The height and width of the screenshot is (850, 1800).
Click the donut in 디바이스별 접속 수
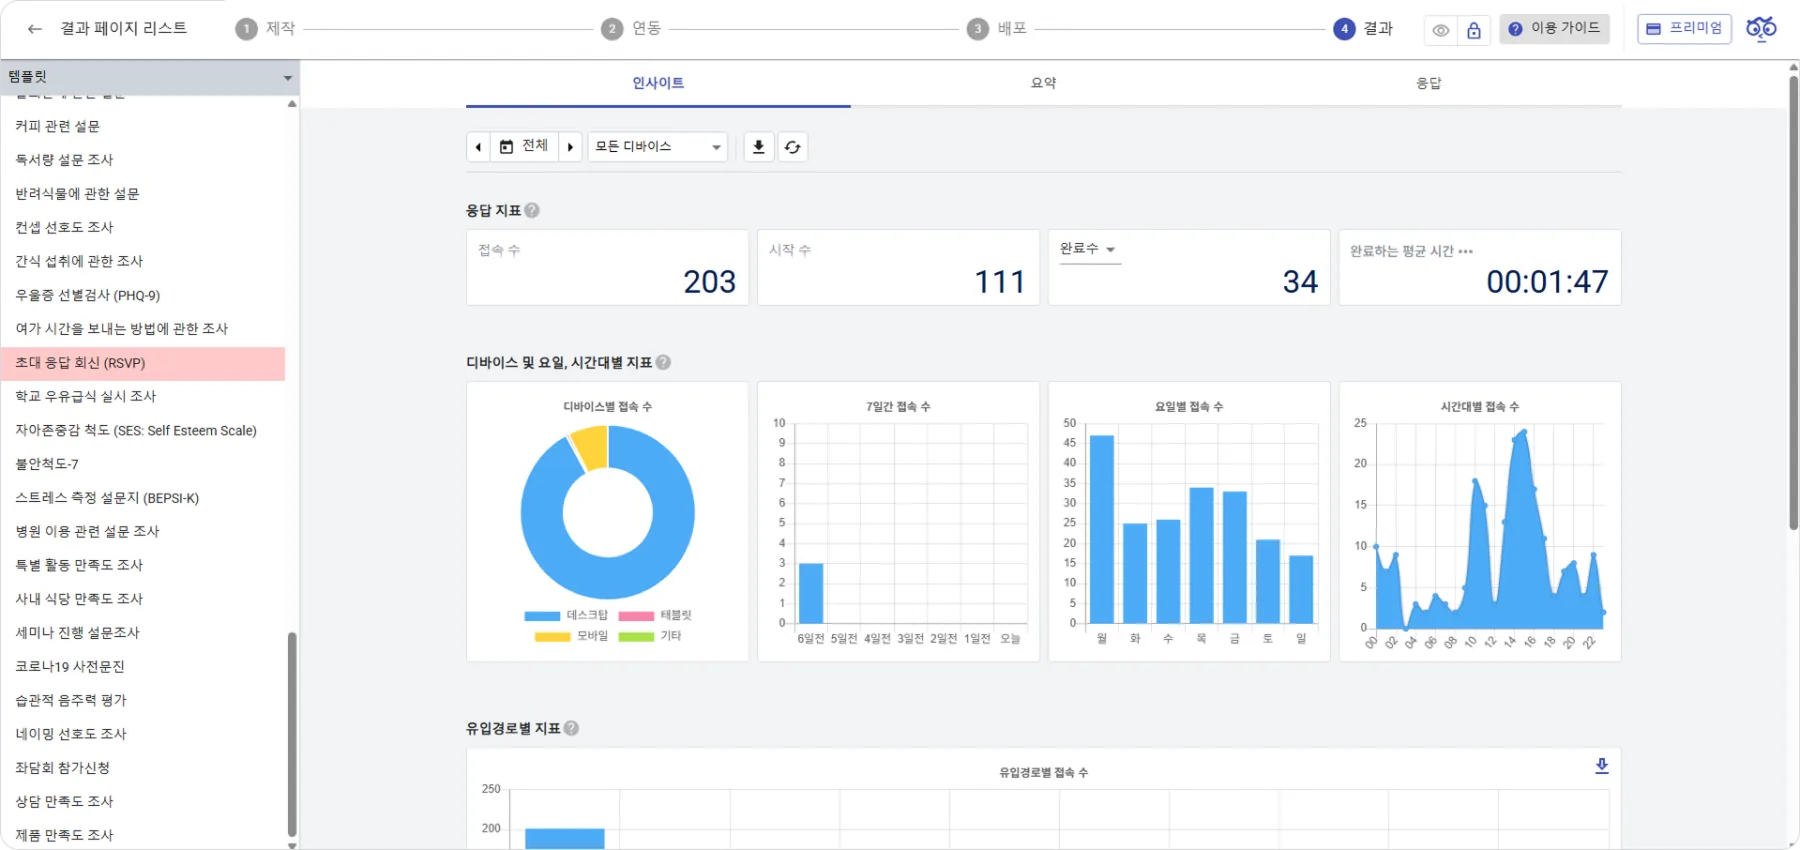click(x=607, y=512)
